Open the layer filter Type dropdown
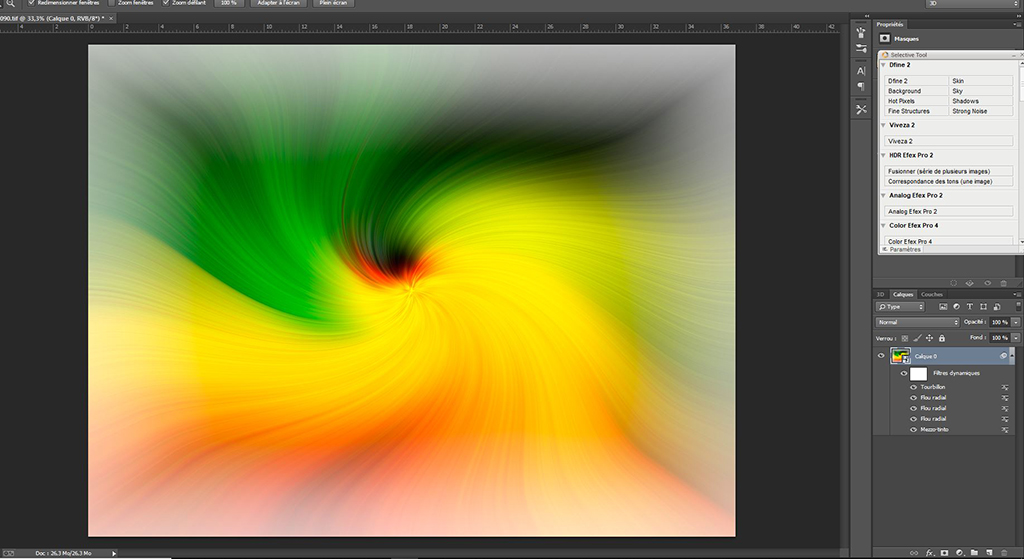 coord(901,306)
